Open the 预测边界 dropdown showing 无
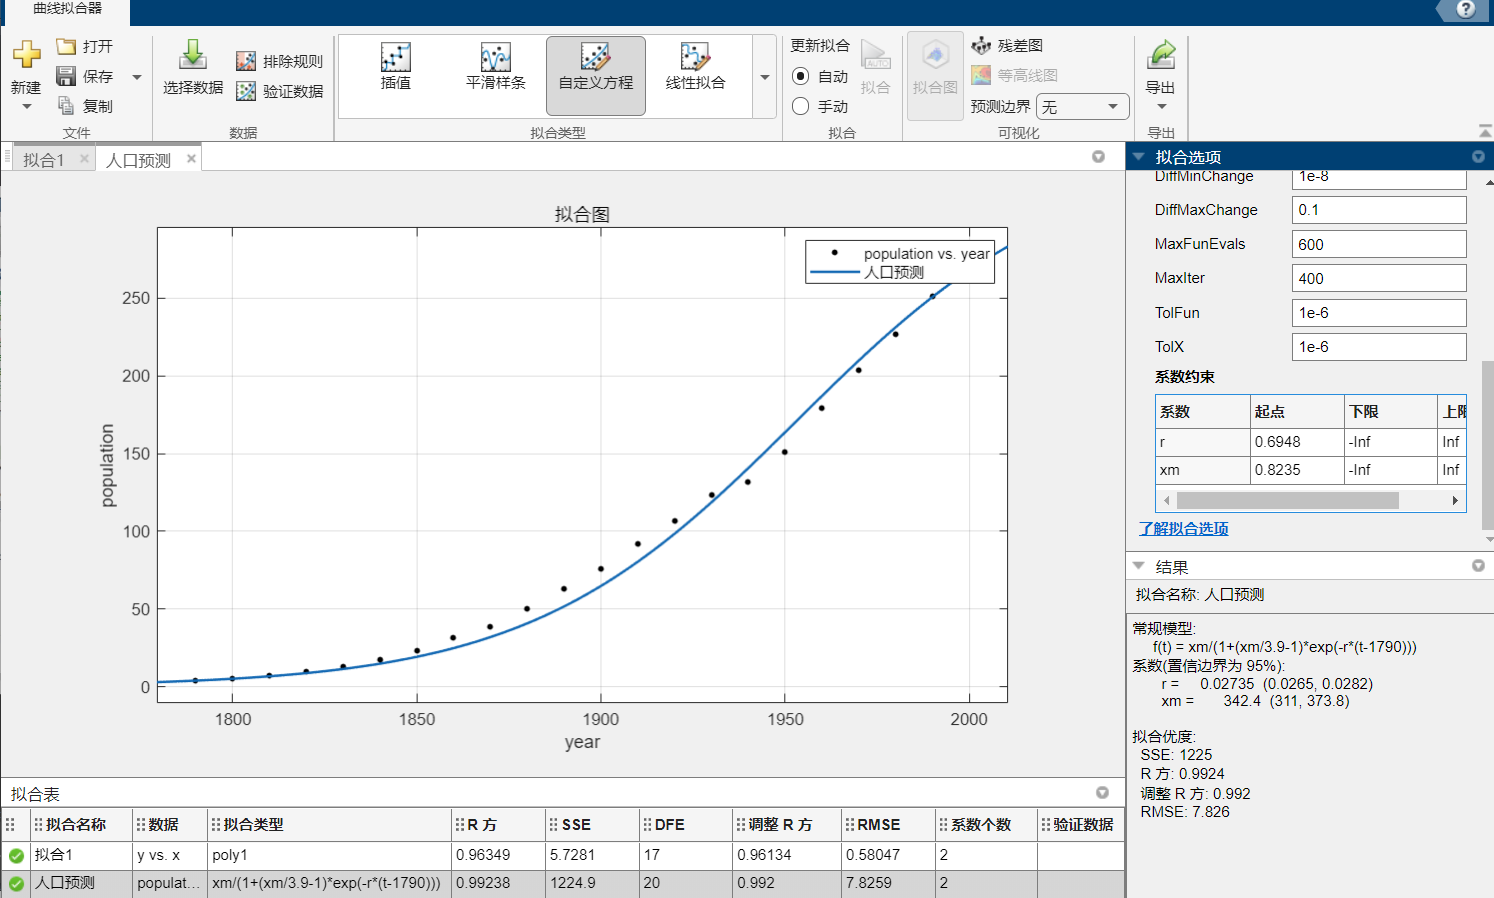Image resolution: width=1494 pixels, height=898 pixels. click(x=1083, y=106)
